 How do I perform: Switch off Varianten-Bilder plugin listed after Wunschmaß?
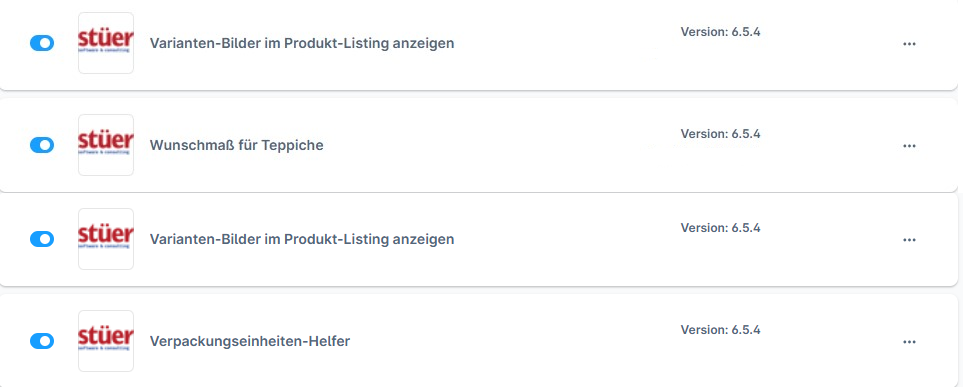42,239
